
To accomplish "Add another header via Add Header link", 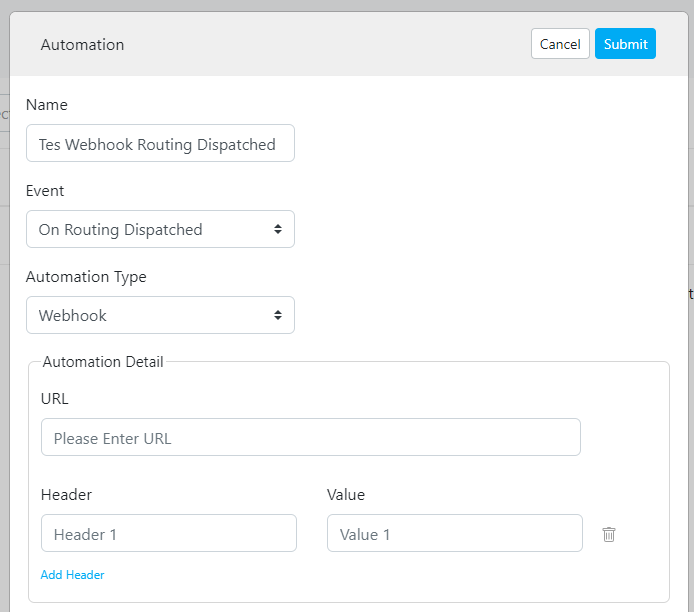I will point(72,575).
